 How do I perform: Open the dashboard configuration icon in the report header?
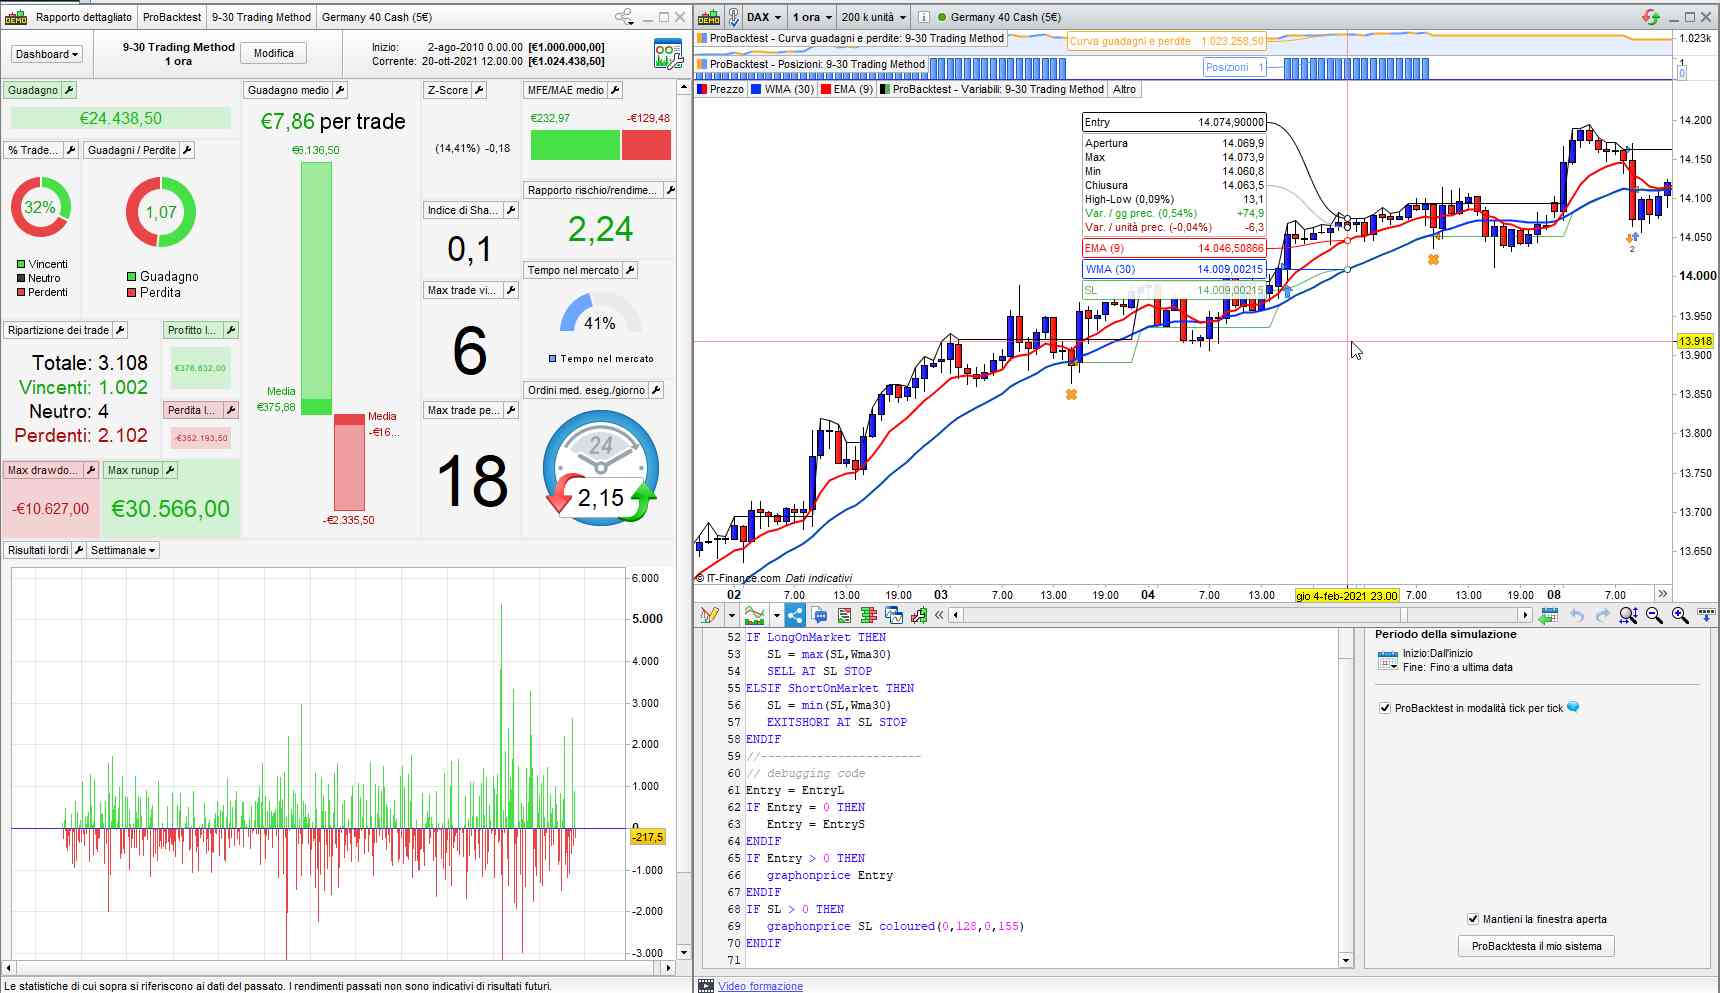point(667,54)
